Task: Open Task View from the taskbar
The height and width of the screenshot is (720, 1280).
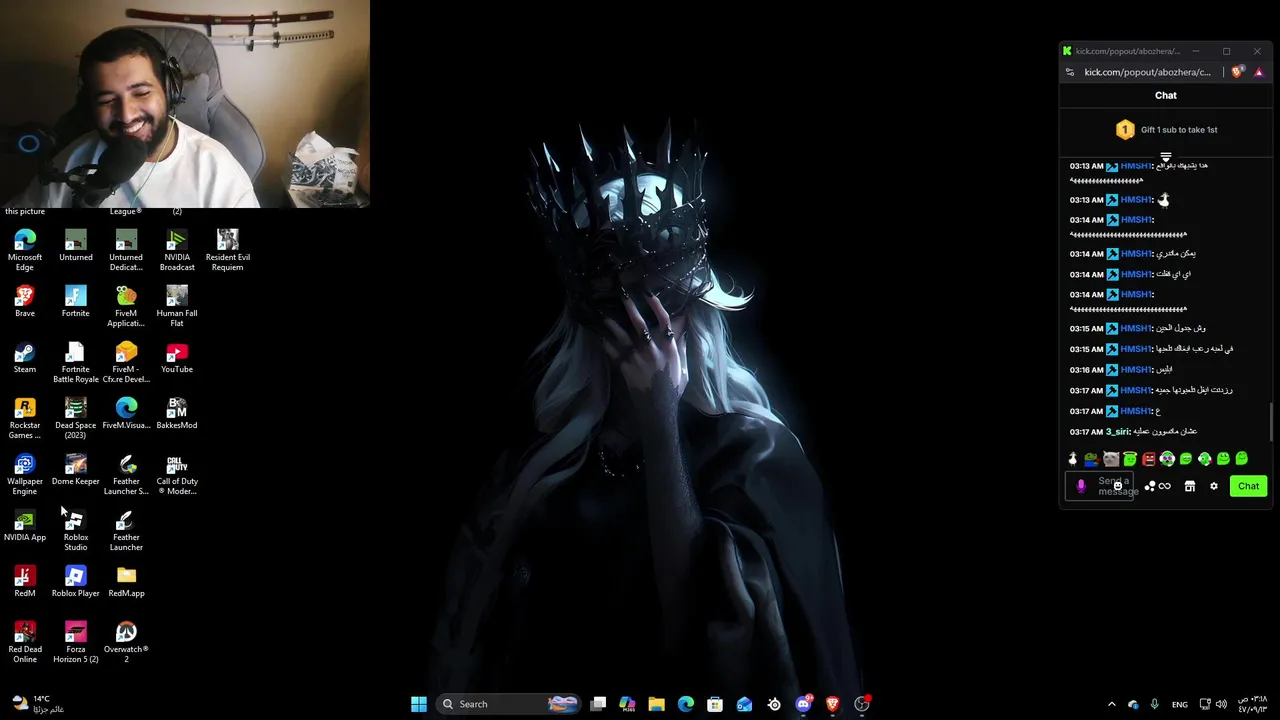Action: coord(598,704)
